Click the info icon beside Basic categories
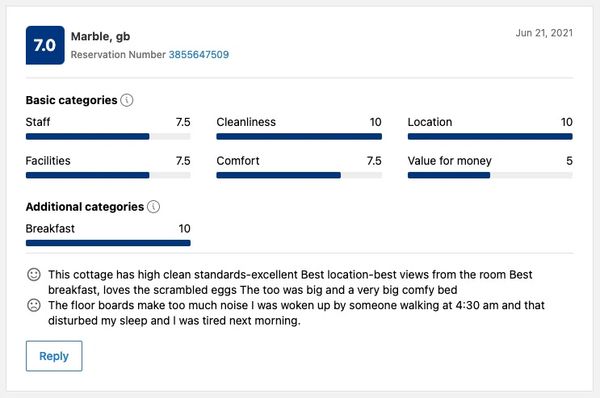The height and width of the screenshot is (398, 600). tap(127, 100)
